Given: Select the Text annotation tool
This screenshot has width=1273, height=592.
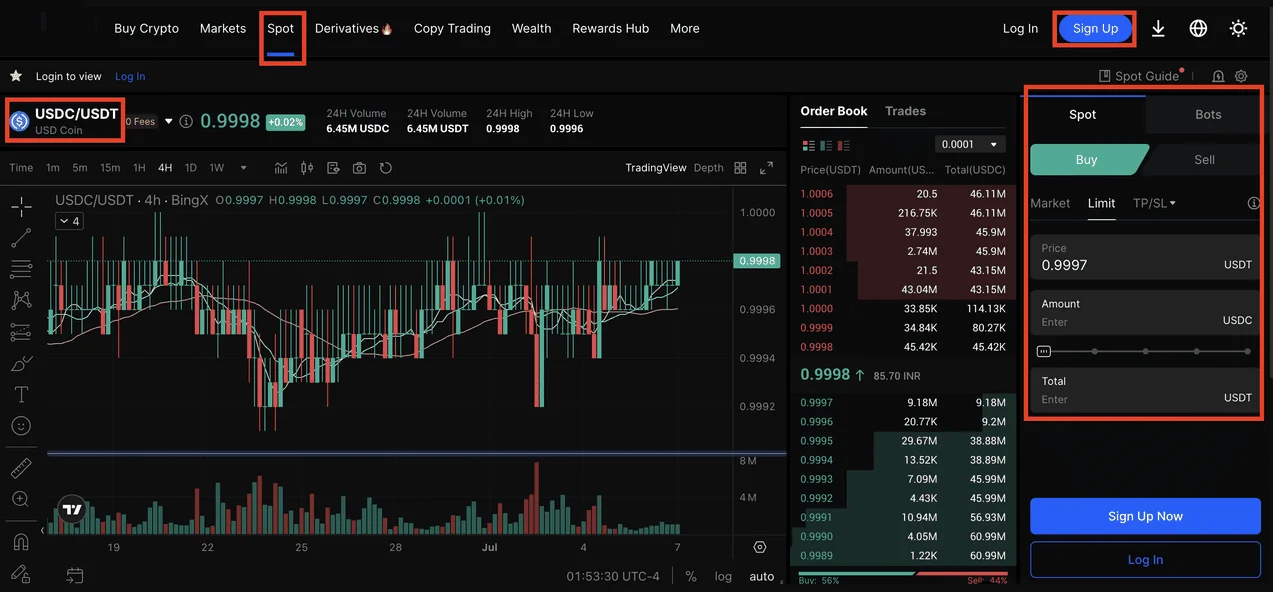Looking at the screenshot, I should pos(21,394).
